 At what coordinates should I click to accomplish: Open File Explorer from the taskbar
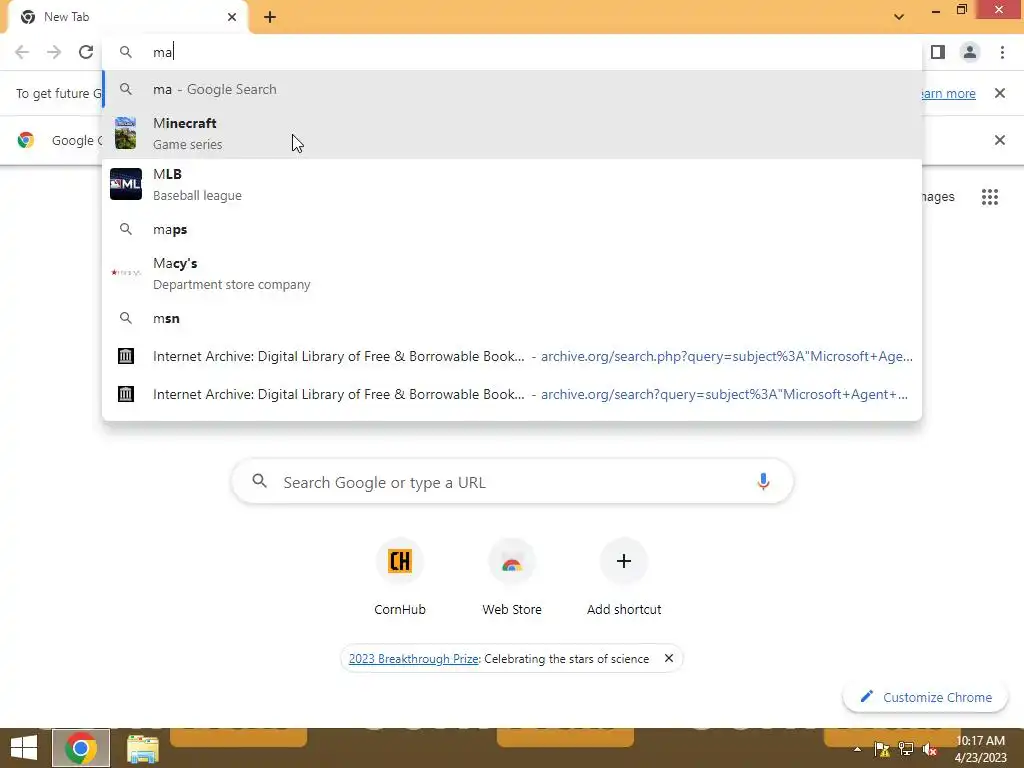[143, 749]
